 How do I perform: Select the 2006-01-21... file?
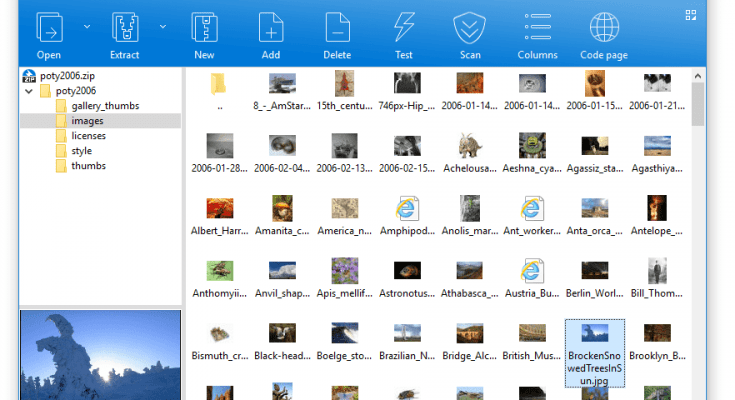(x=657, y=91)
